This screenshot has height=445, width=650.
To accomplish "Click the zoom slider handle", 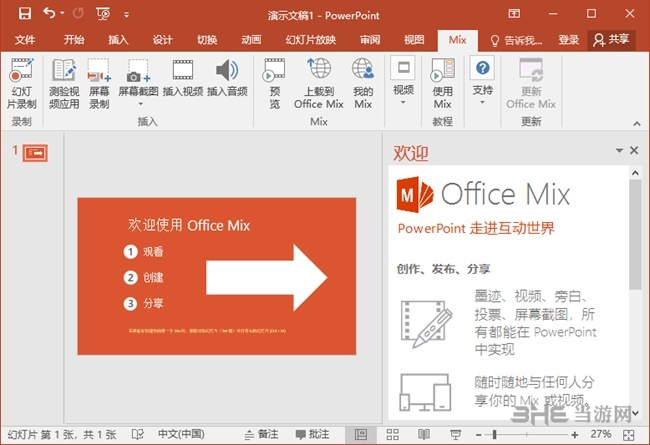I will click(494, 435).
